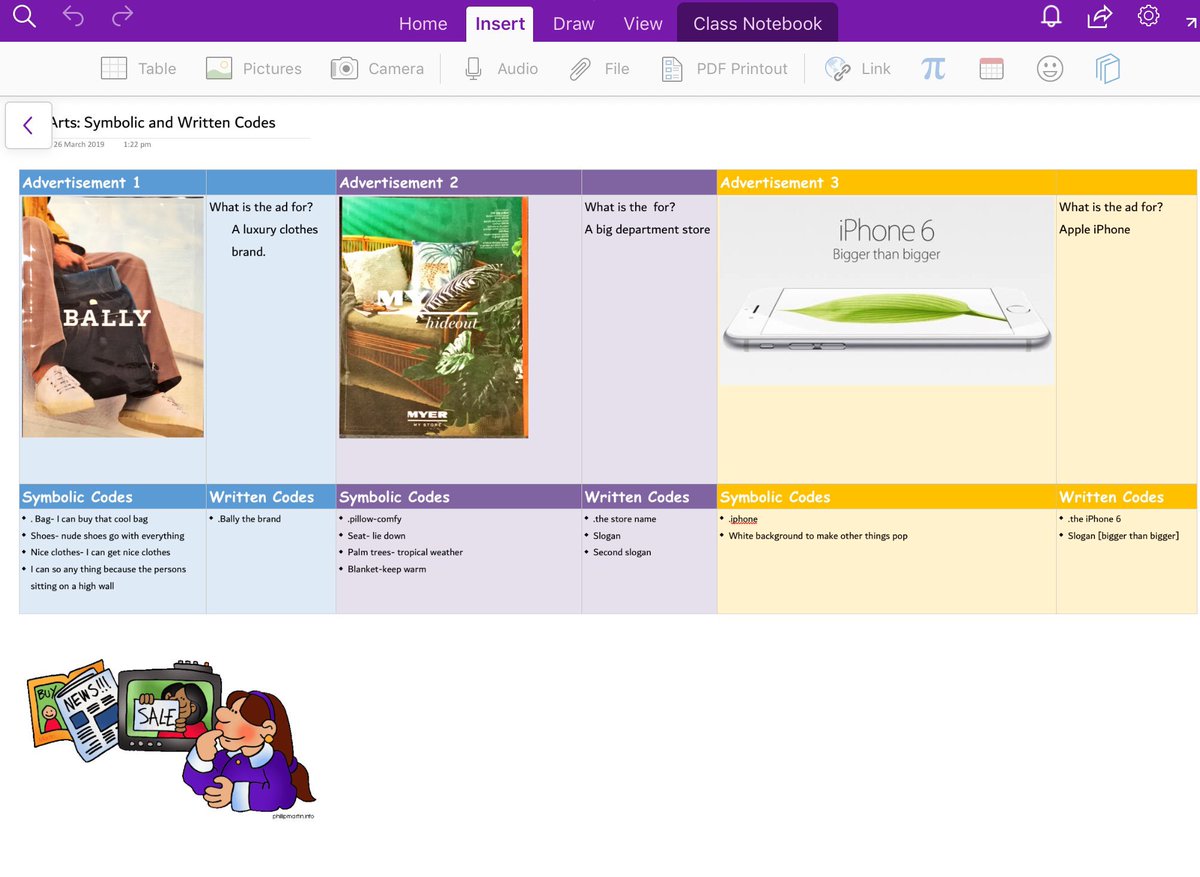Click the misspelled '.iphone' bullet
This screenshot has width=1200, height=877.
[743, 519]
